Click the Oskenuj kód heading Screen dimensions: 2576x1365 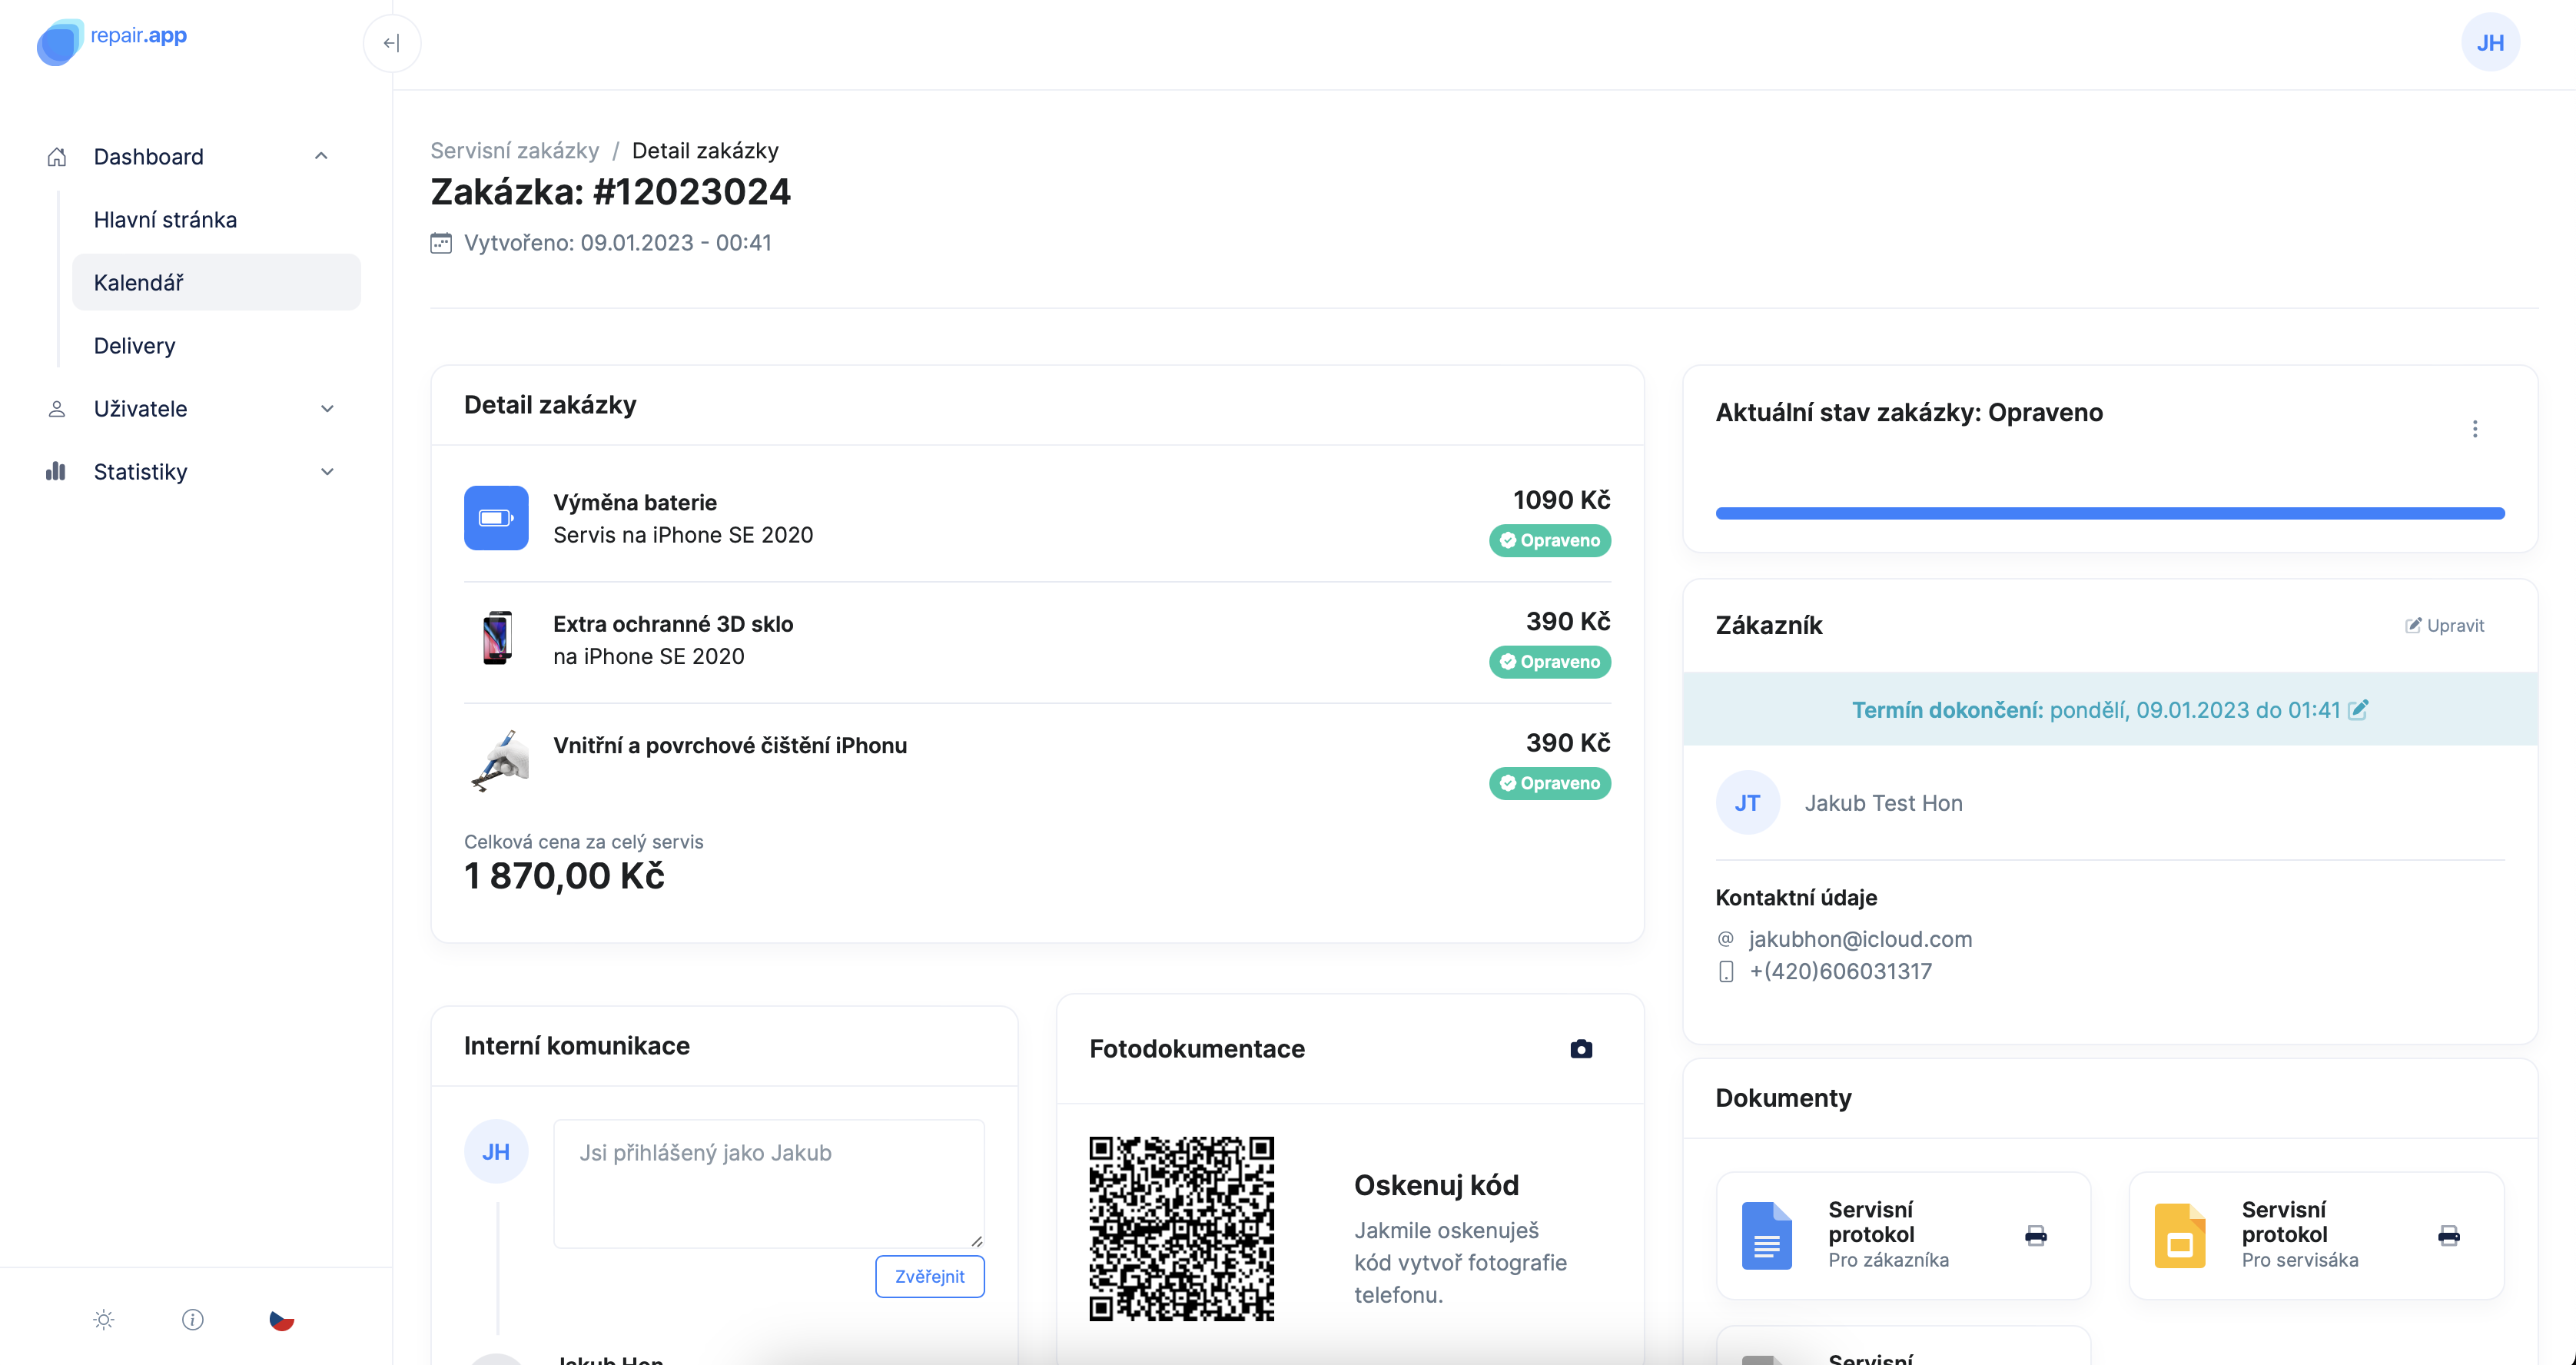coord(1436,1185)
